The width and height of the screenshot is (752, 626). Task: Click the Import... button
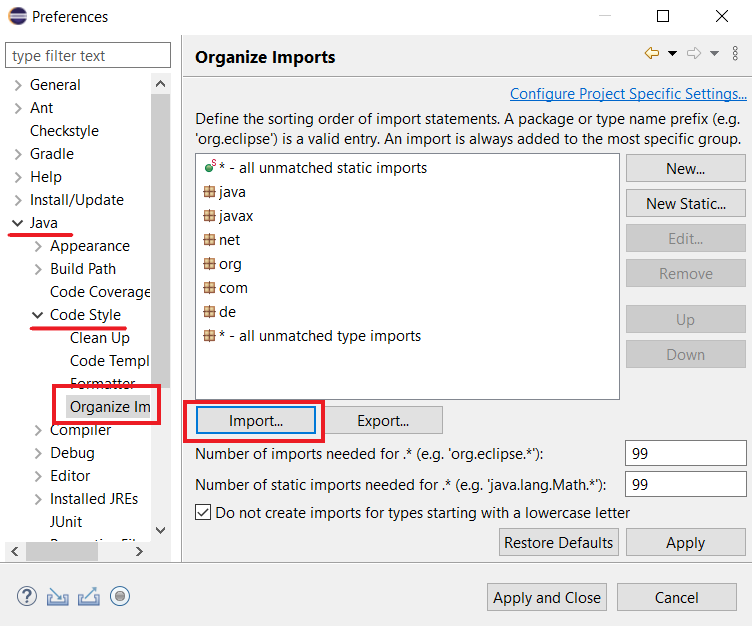256,420
